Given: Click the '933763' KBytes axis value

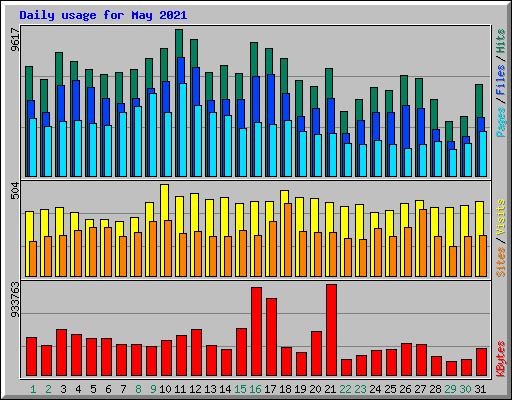Looking at the screenshot, I should [x=15, y=300].
